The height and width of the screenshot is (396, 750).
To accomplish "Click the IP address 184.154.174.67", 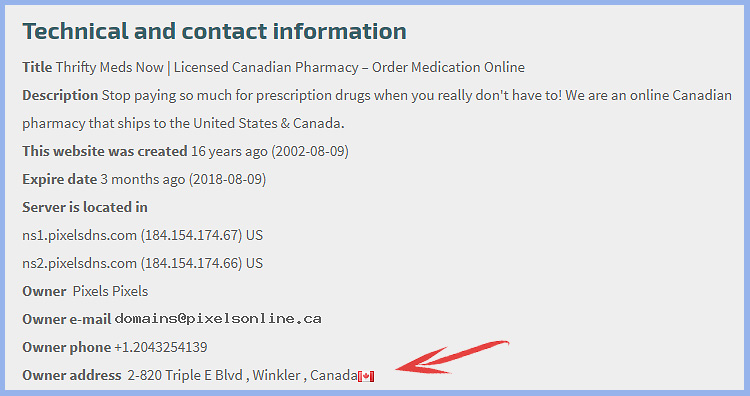I will pos(191,235).
